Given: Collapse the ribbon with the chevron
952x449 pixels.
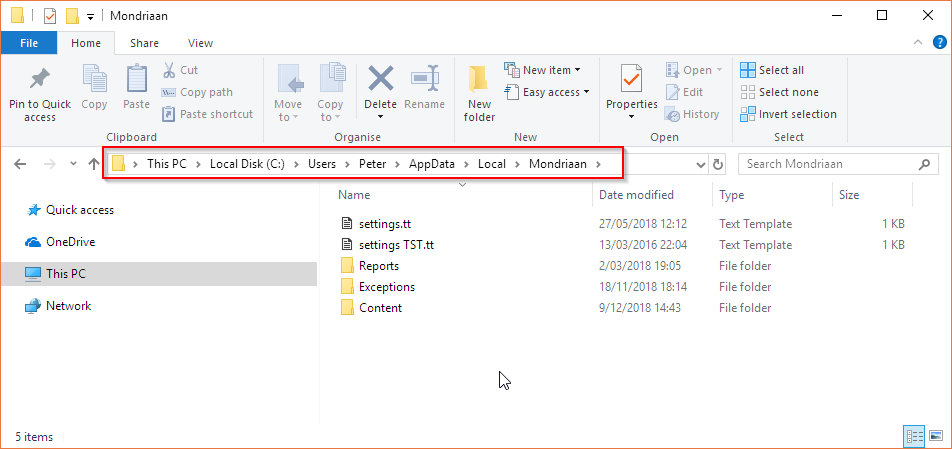Looking at the screenshot, I should pyautogui.click(x=917, y=42).
